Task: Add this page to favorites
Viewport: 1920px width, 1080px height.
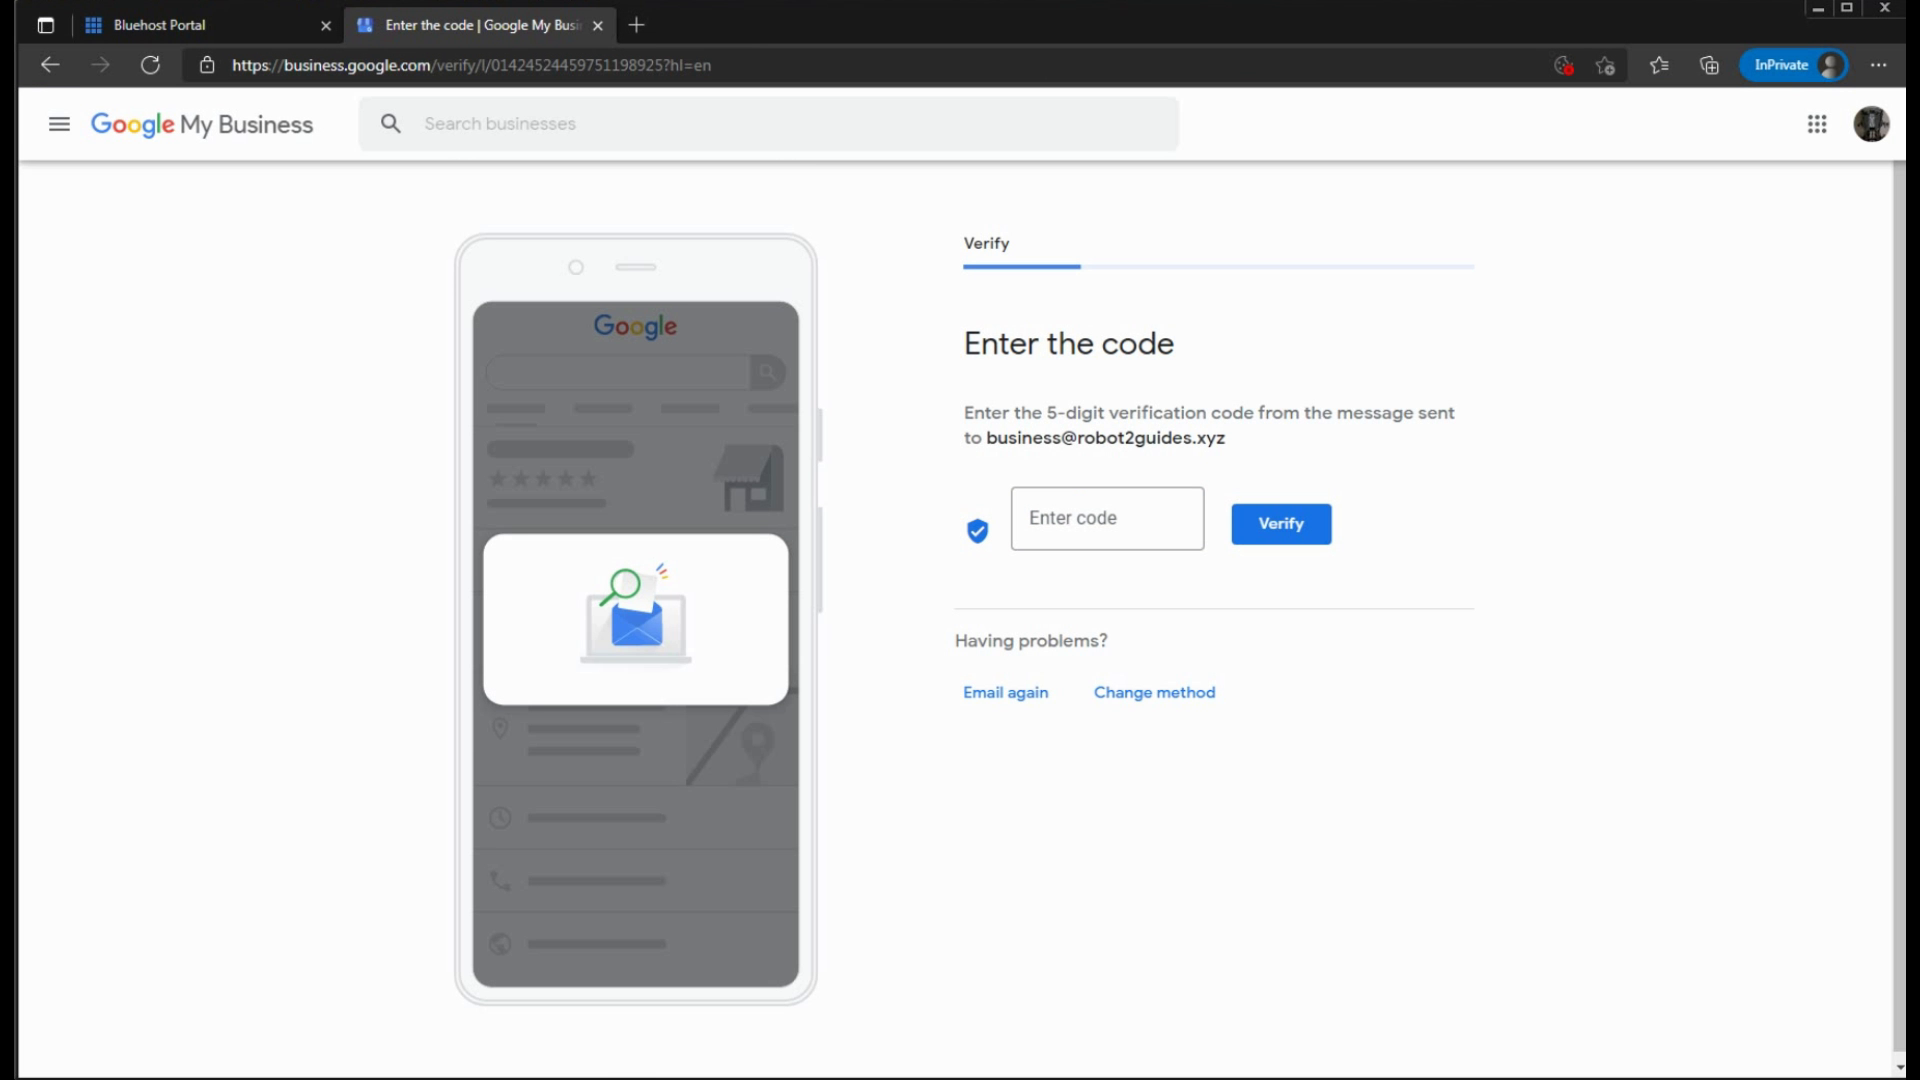Action: pyautogui.click(x=1606, y=65)
